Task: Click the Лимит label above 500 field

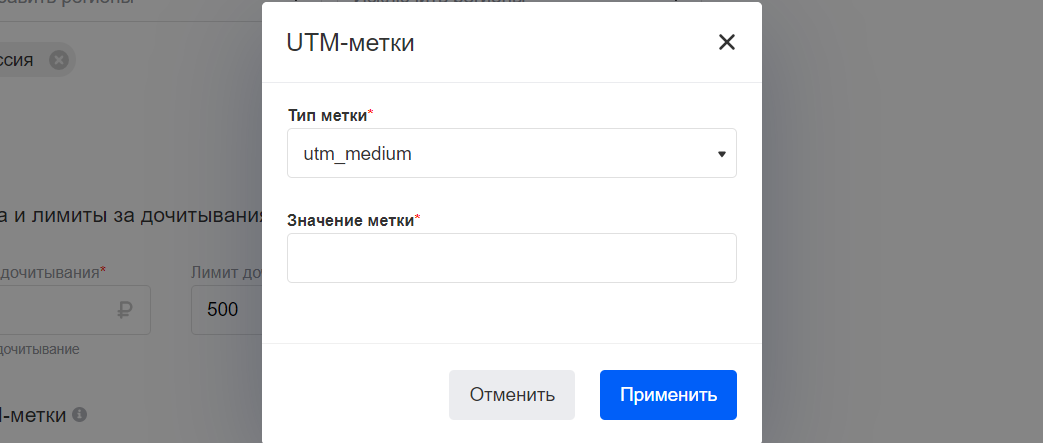Action: pos(226,272)
